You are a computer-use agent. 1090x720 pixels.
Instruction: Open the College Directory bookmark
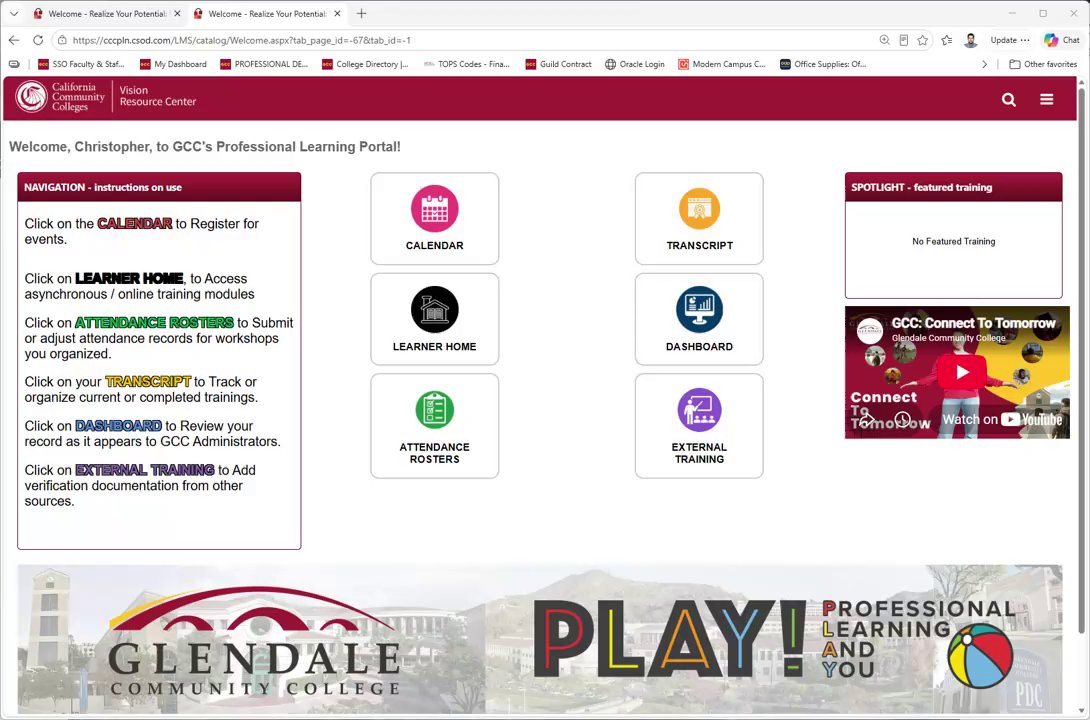pos(365,64)
